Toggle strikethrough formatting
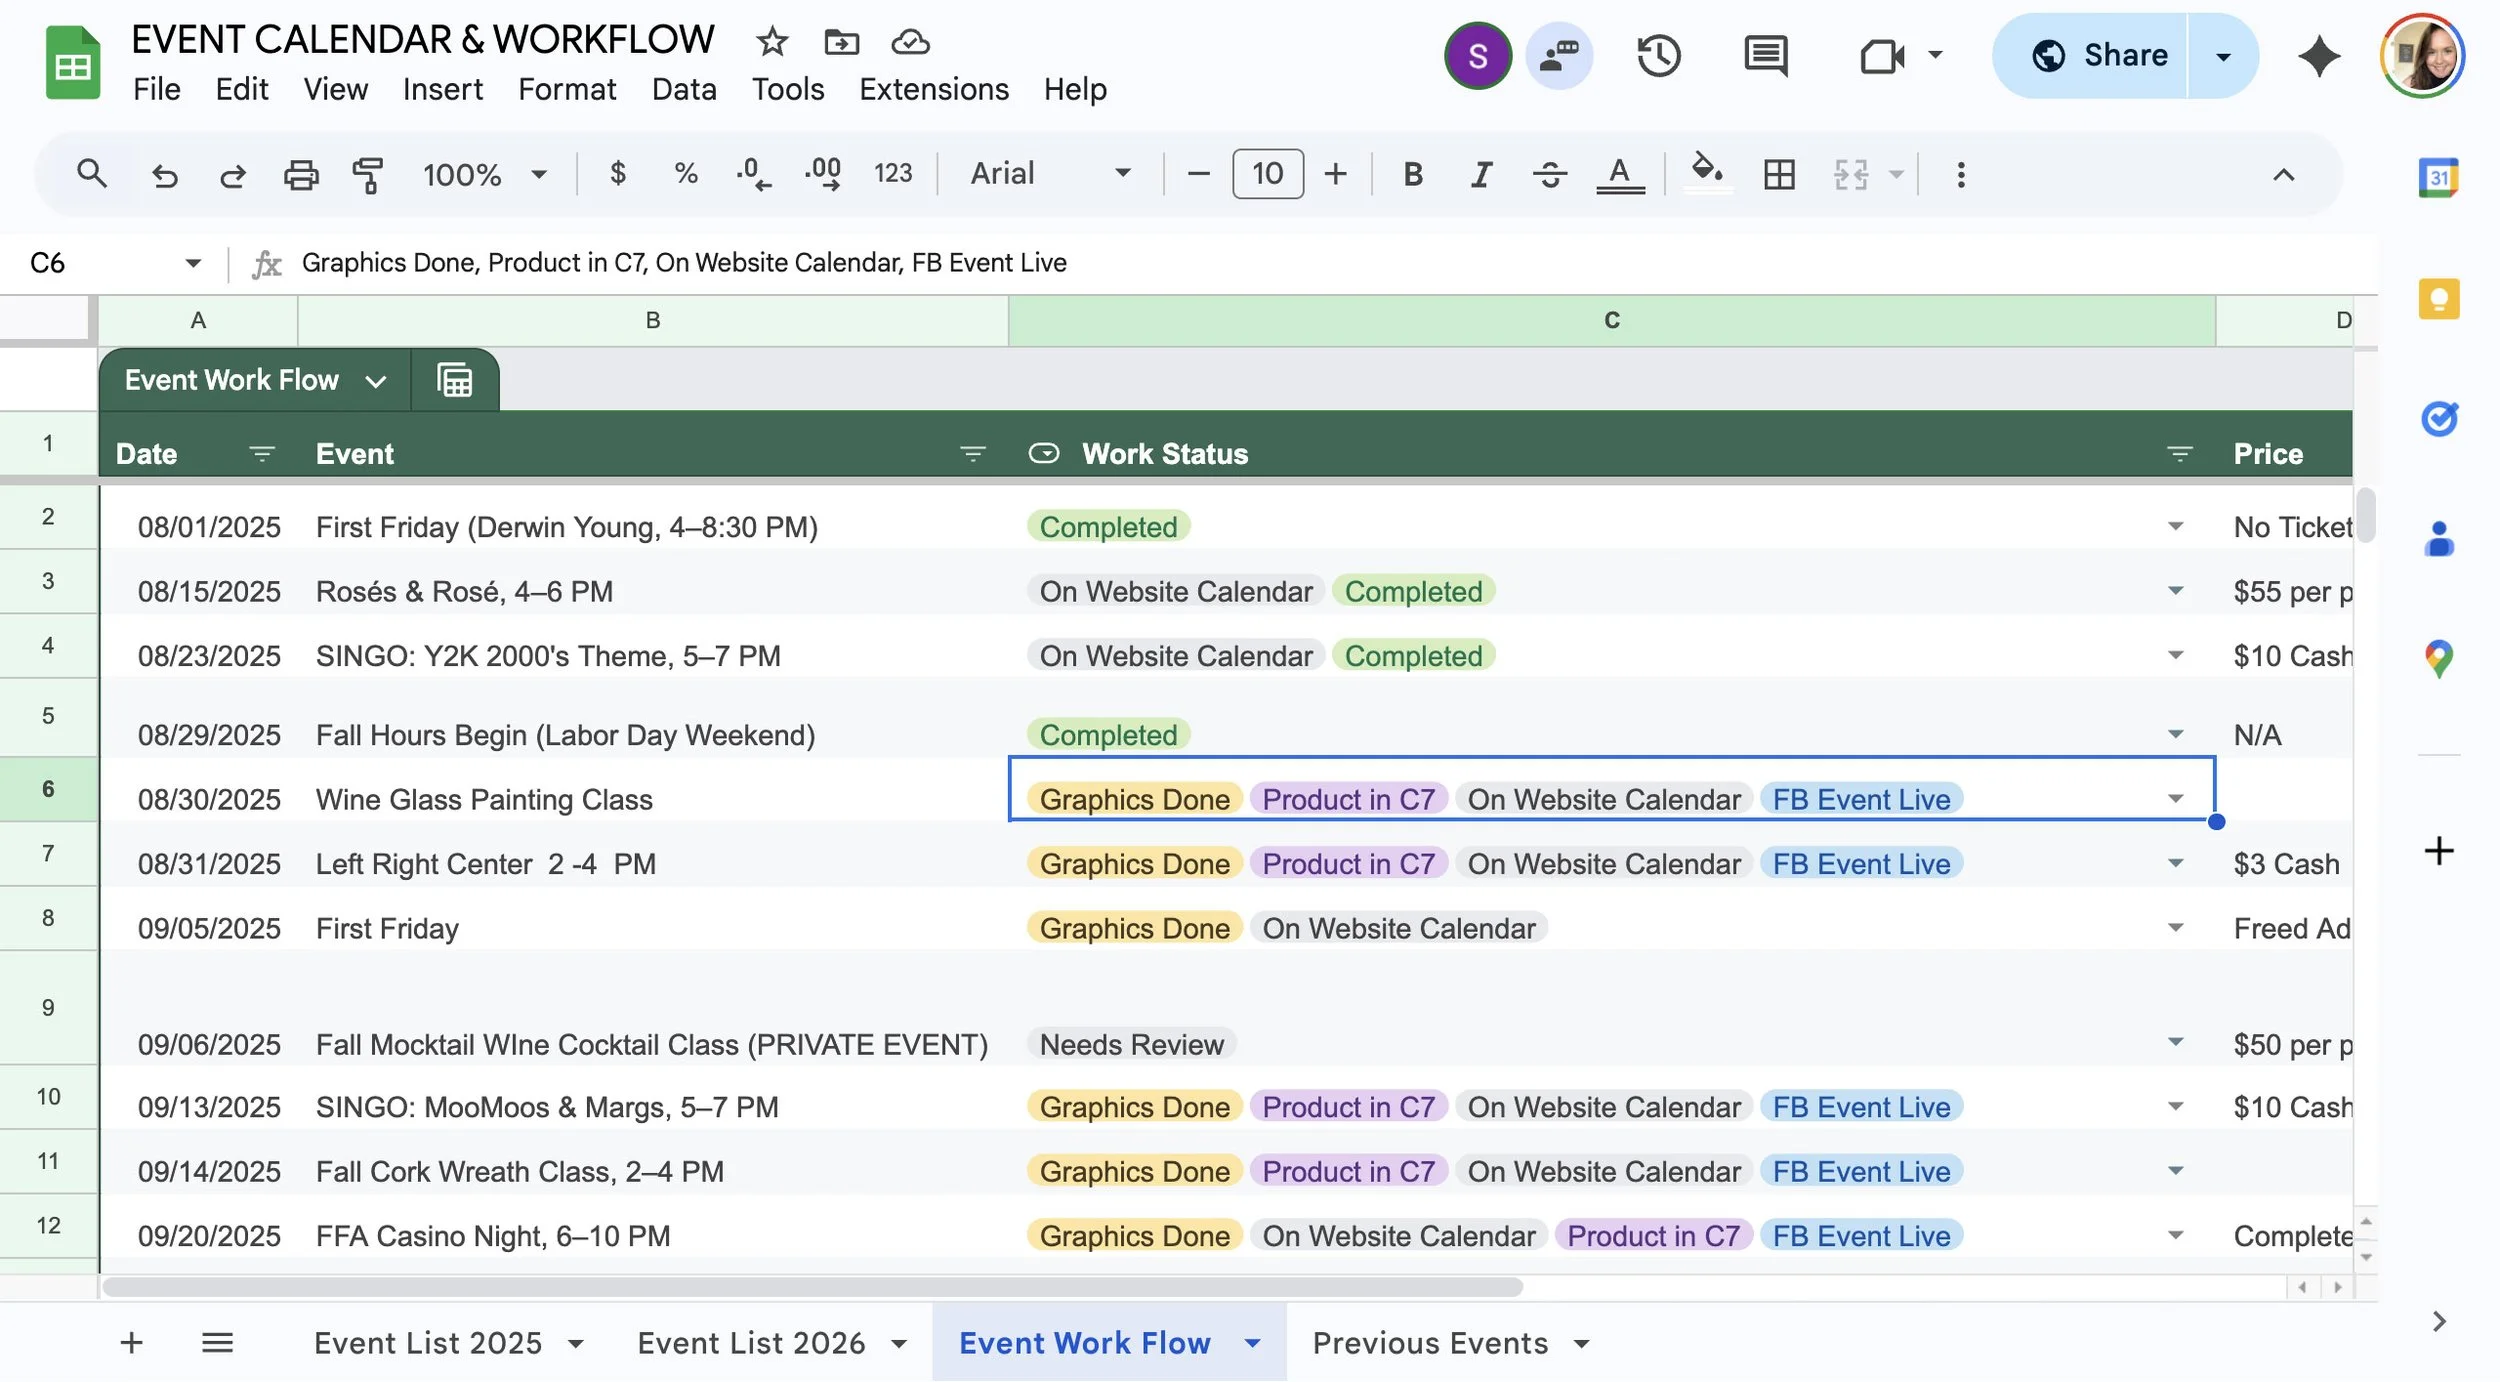 1549,175
